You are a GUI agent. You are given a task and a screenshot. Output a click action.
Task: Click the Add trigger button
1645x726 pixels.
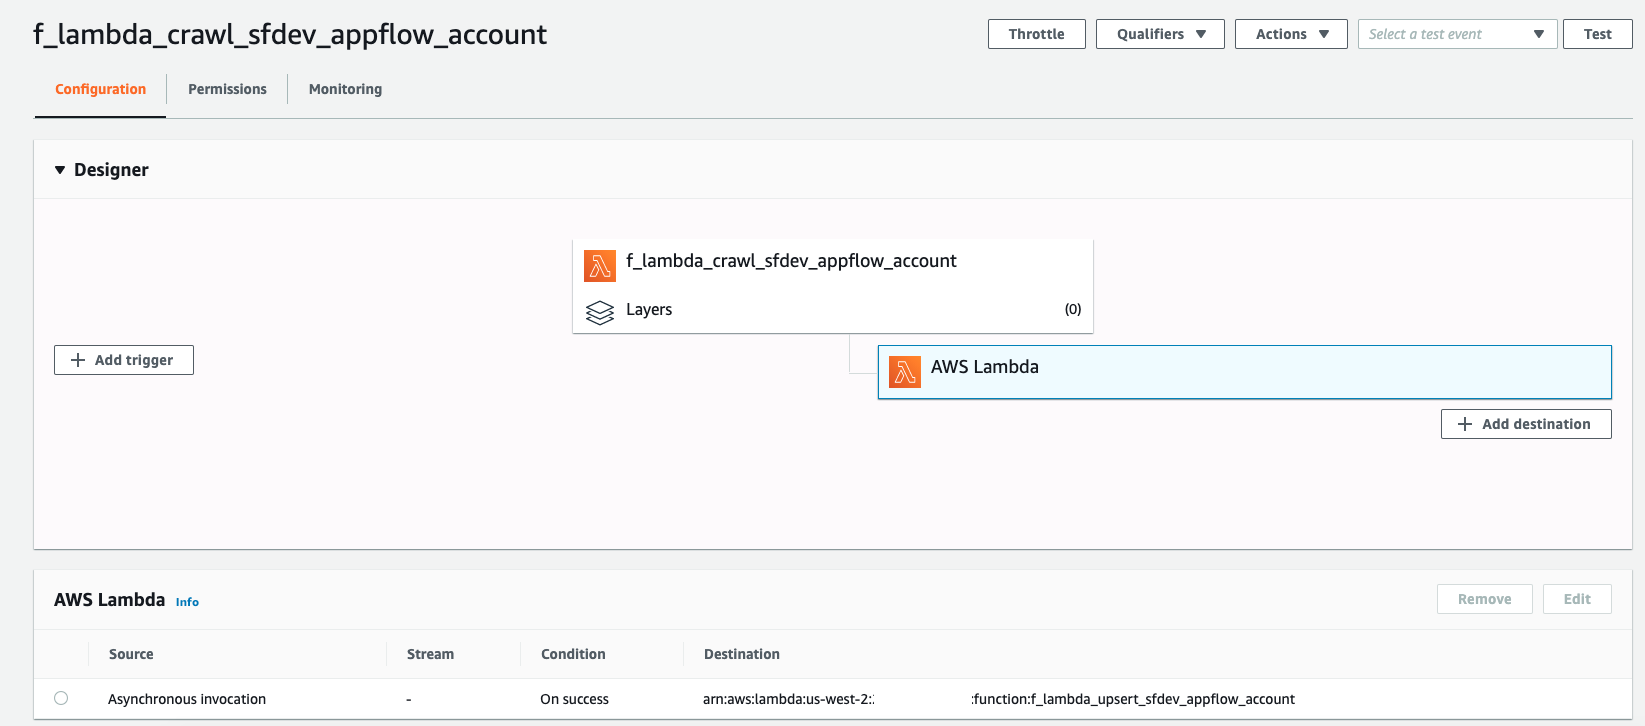pos(124,360)
